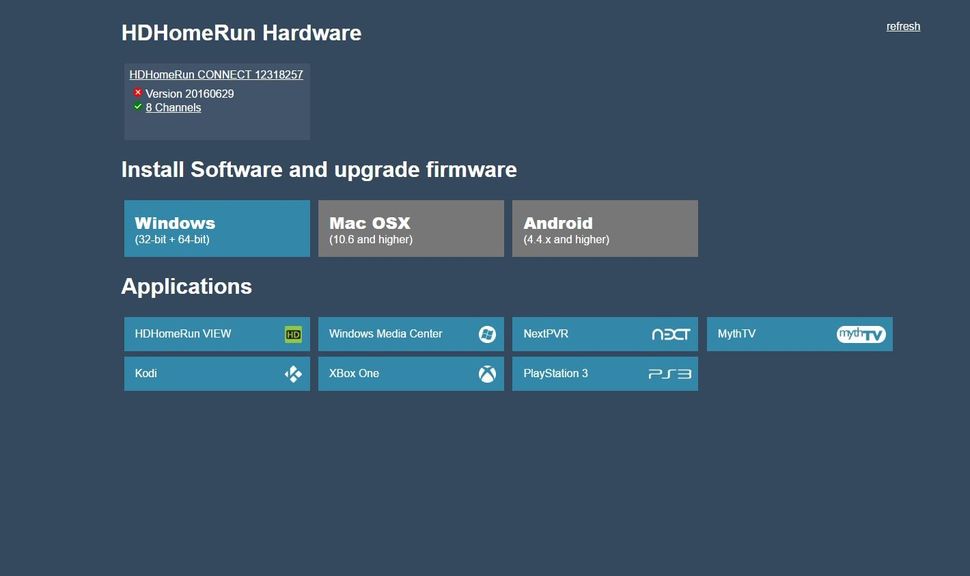Click the green checkmark channels icon

[138, 107]
